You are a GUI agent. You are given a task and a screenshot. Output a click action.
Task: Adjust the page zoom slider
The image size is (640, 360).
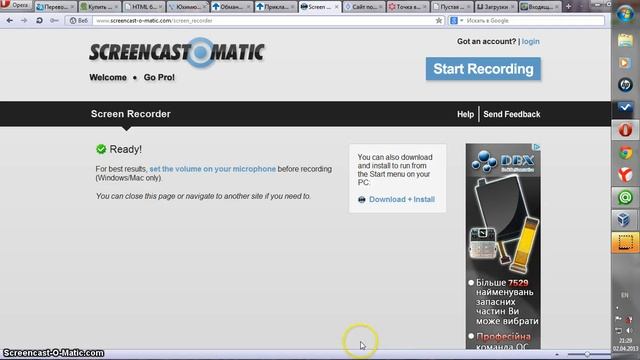coord(587,354)
